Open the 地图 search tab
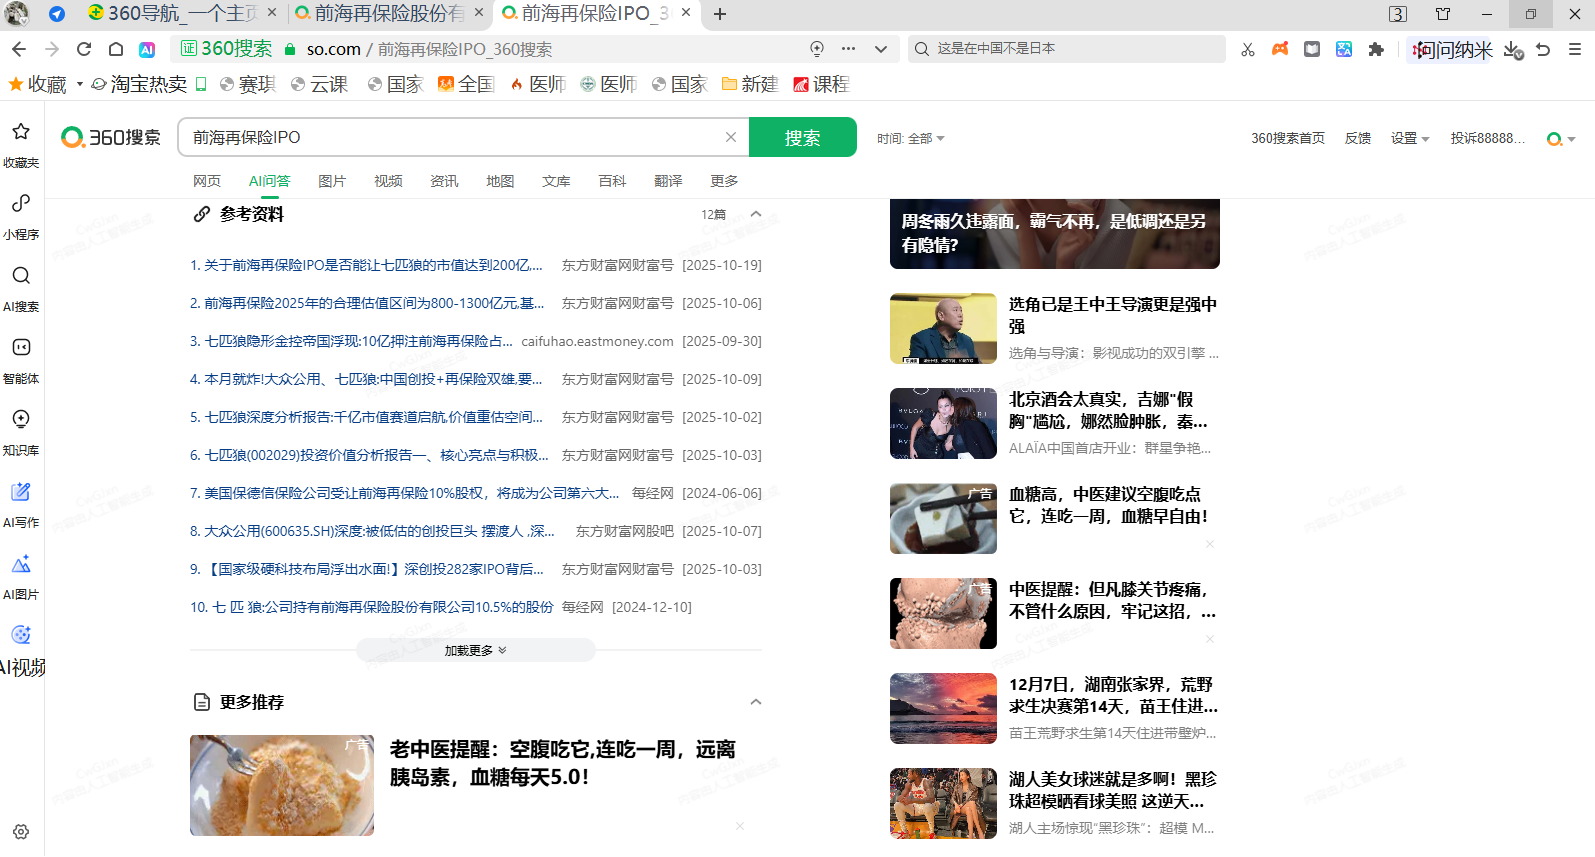Viewport: 1595px width, 857px height. pos(500,181)
